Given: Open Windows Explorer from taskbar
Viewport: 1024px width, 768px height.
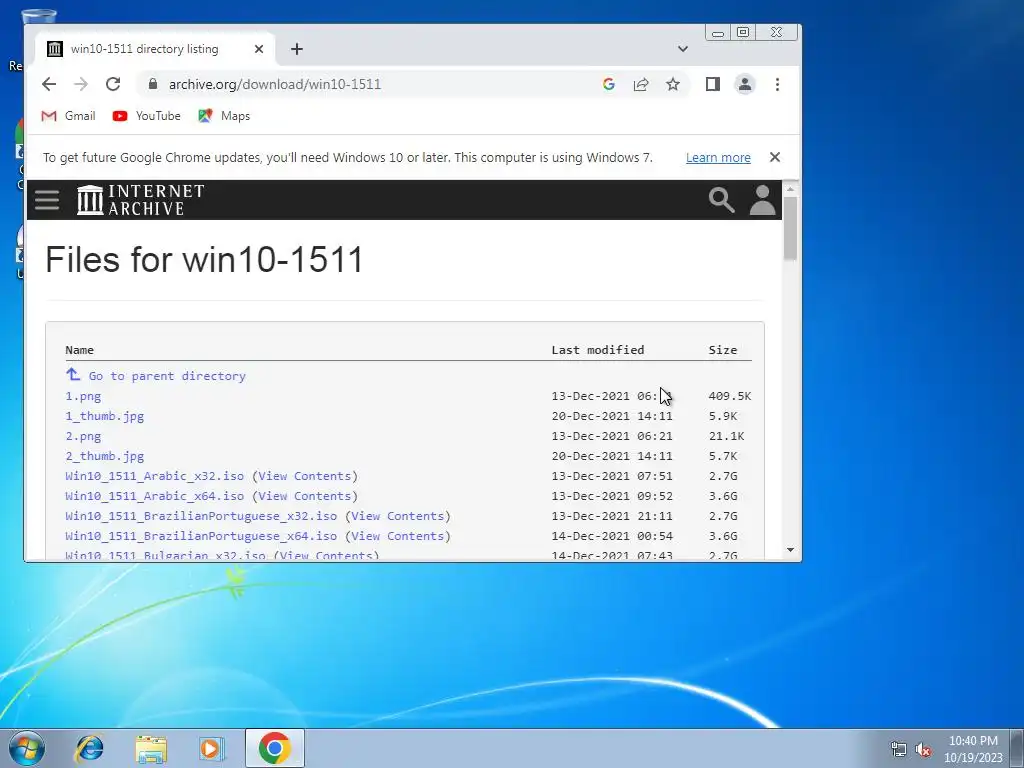Looking at the screenshot, I should [151, 748].
